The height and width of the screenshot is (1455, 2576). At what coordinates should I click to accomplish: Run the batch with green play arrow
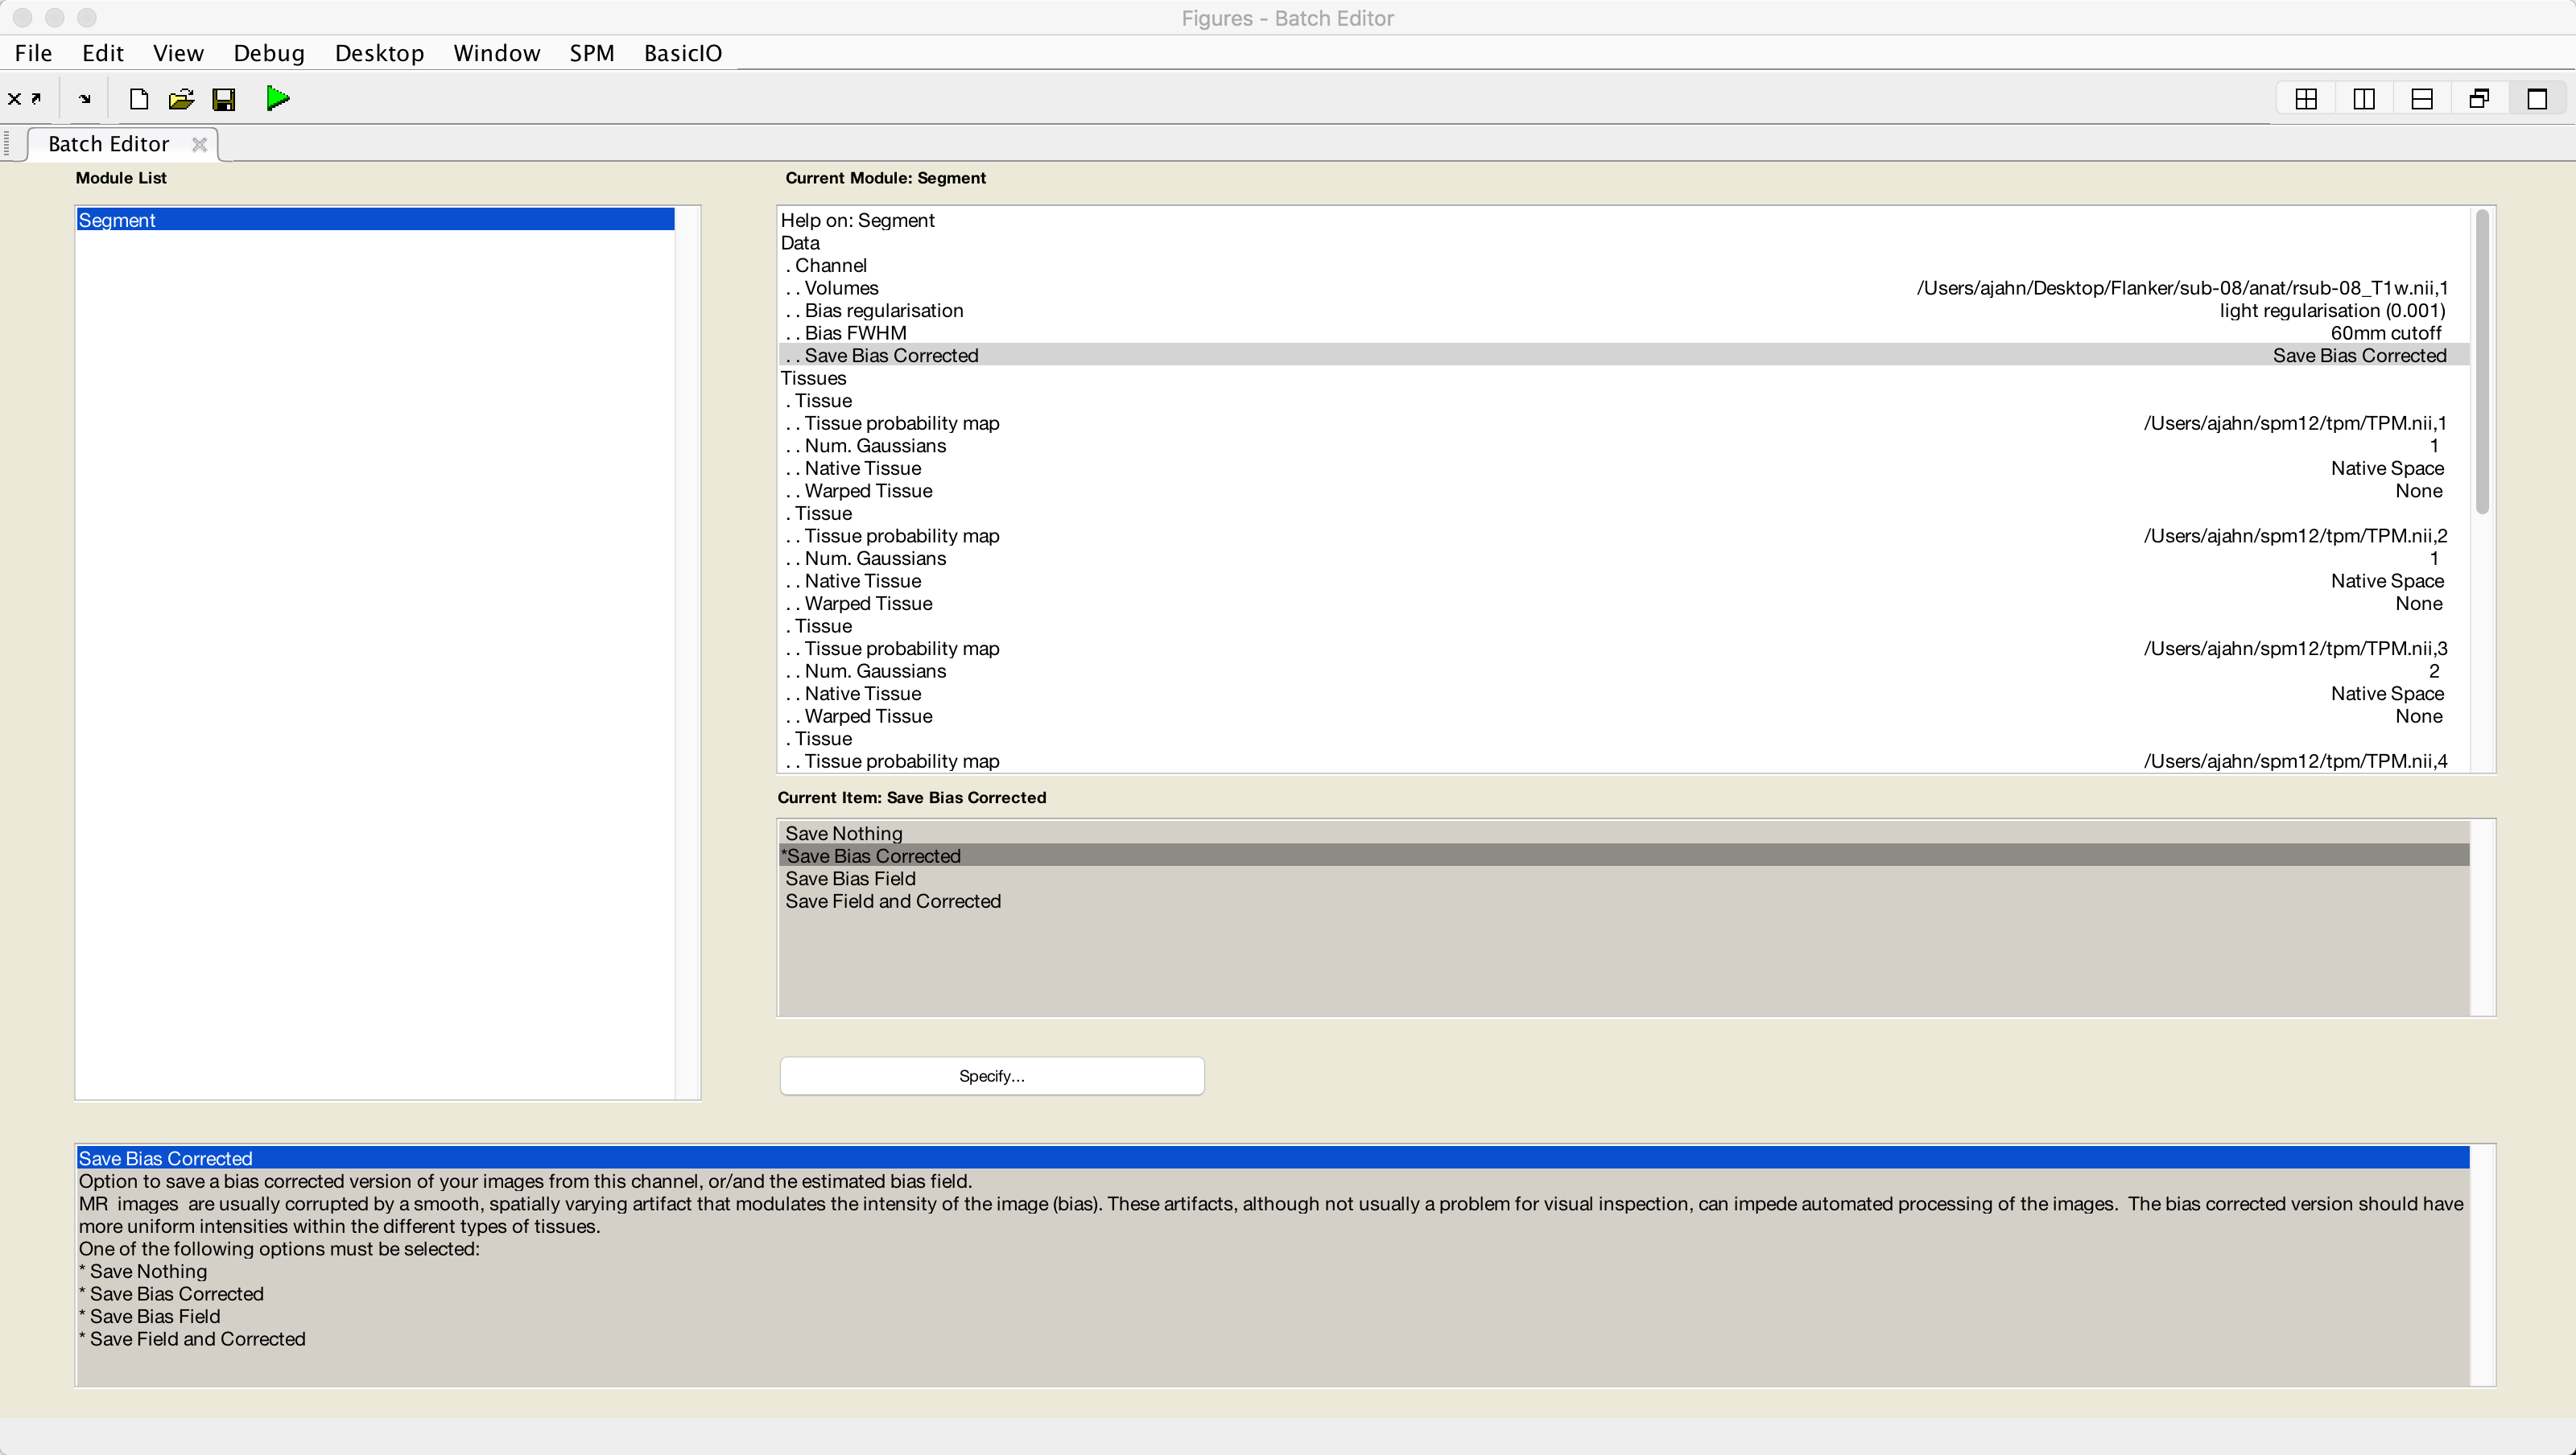point(278,98)
